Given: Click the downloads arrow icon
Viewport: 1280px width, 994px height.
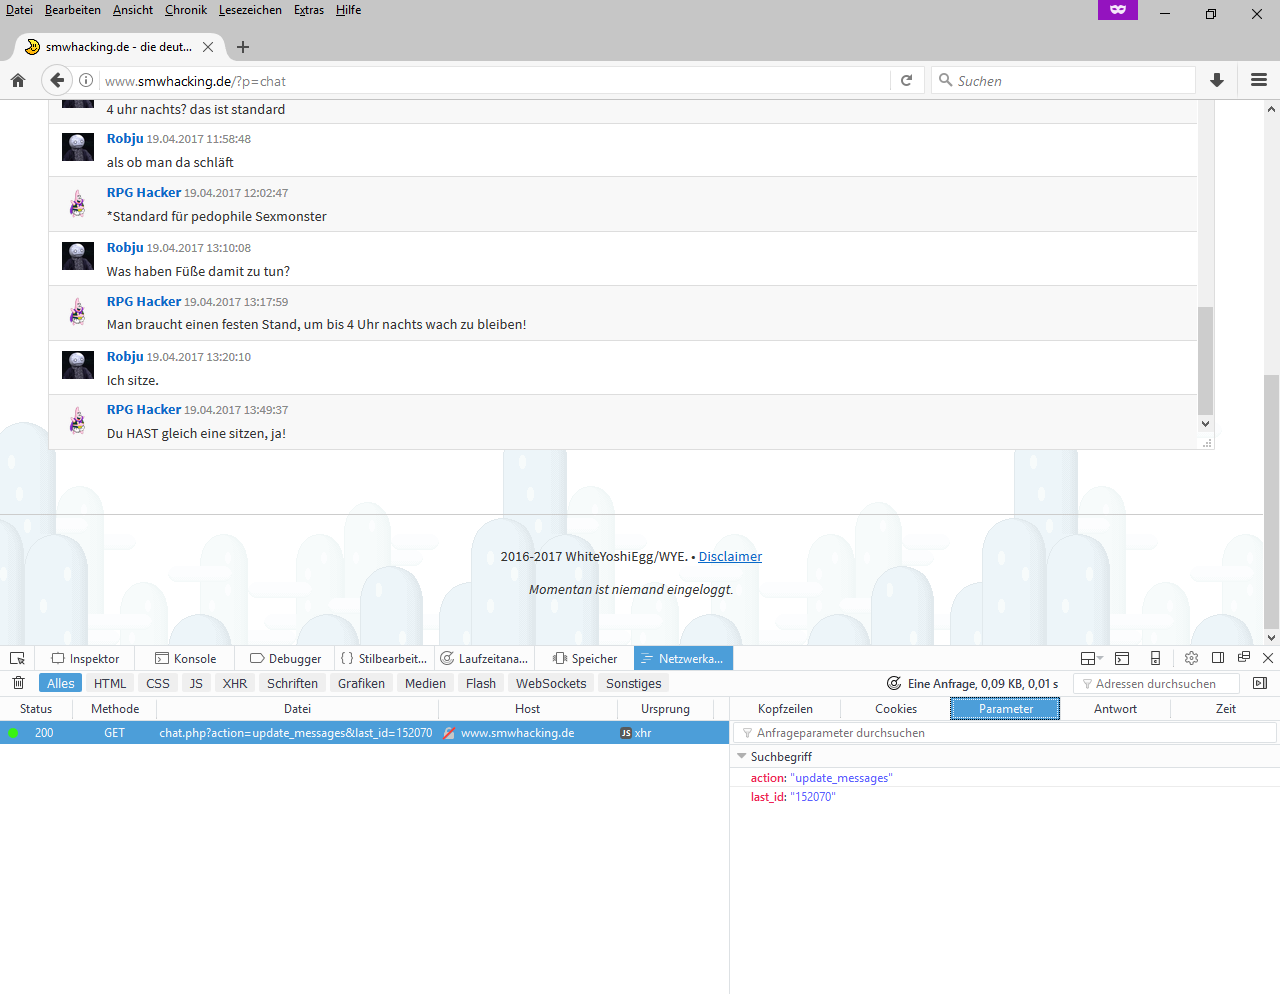Looking at the screenshot, I should coord(1217,81).
